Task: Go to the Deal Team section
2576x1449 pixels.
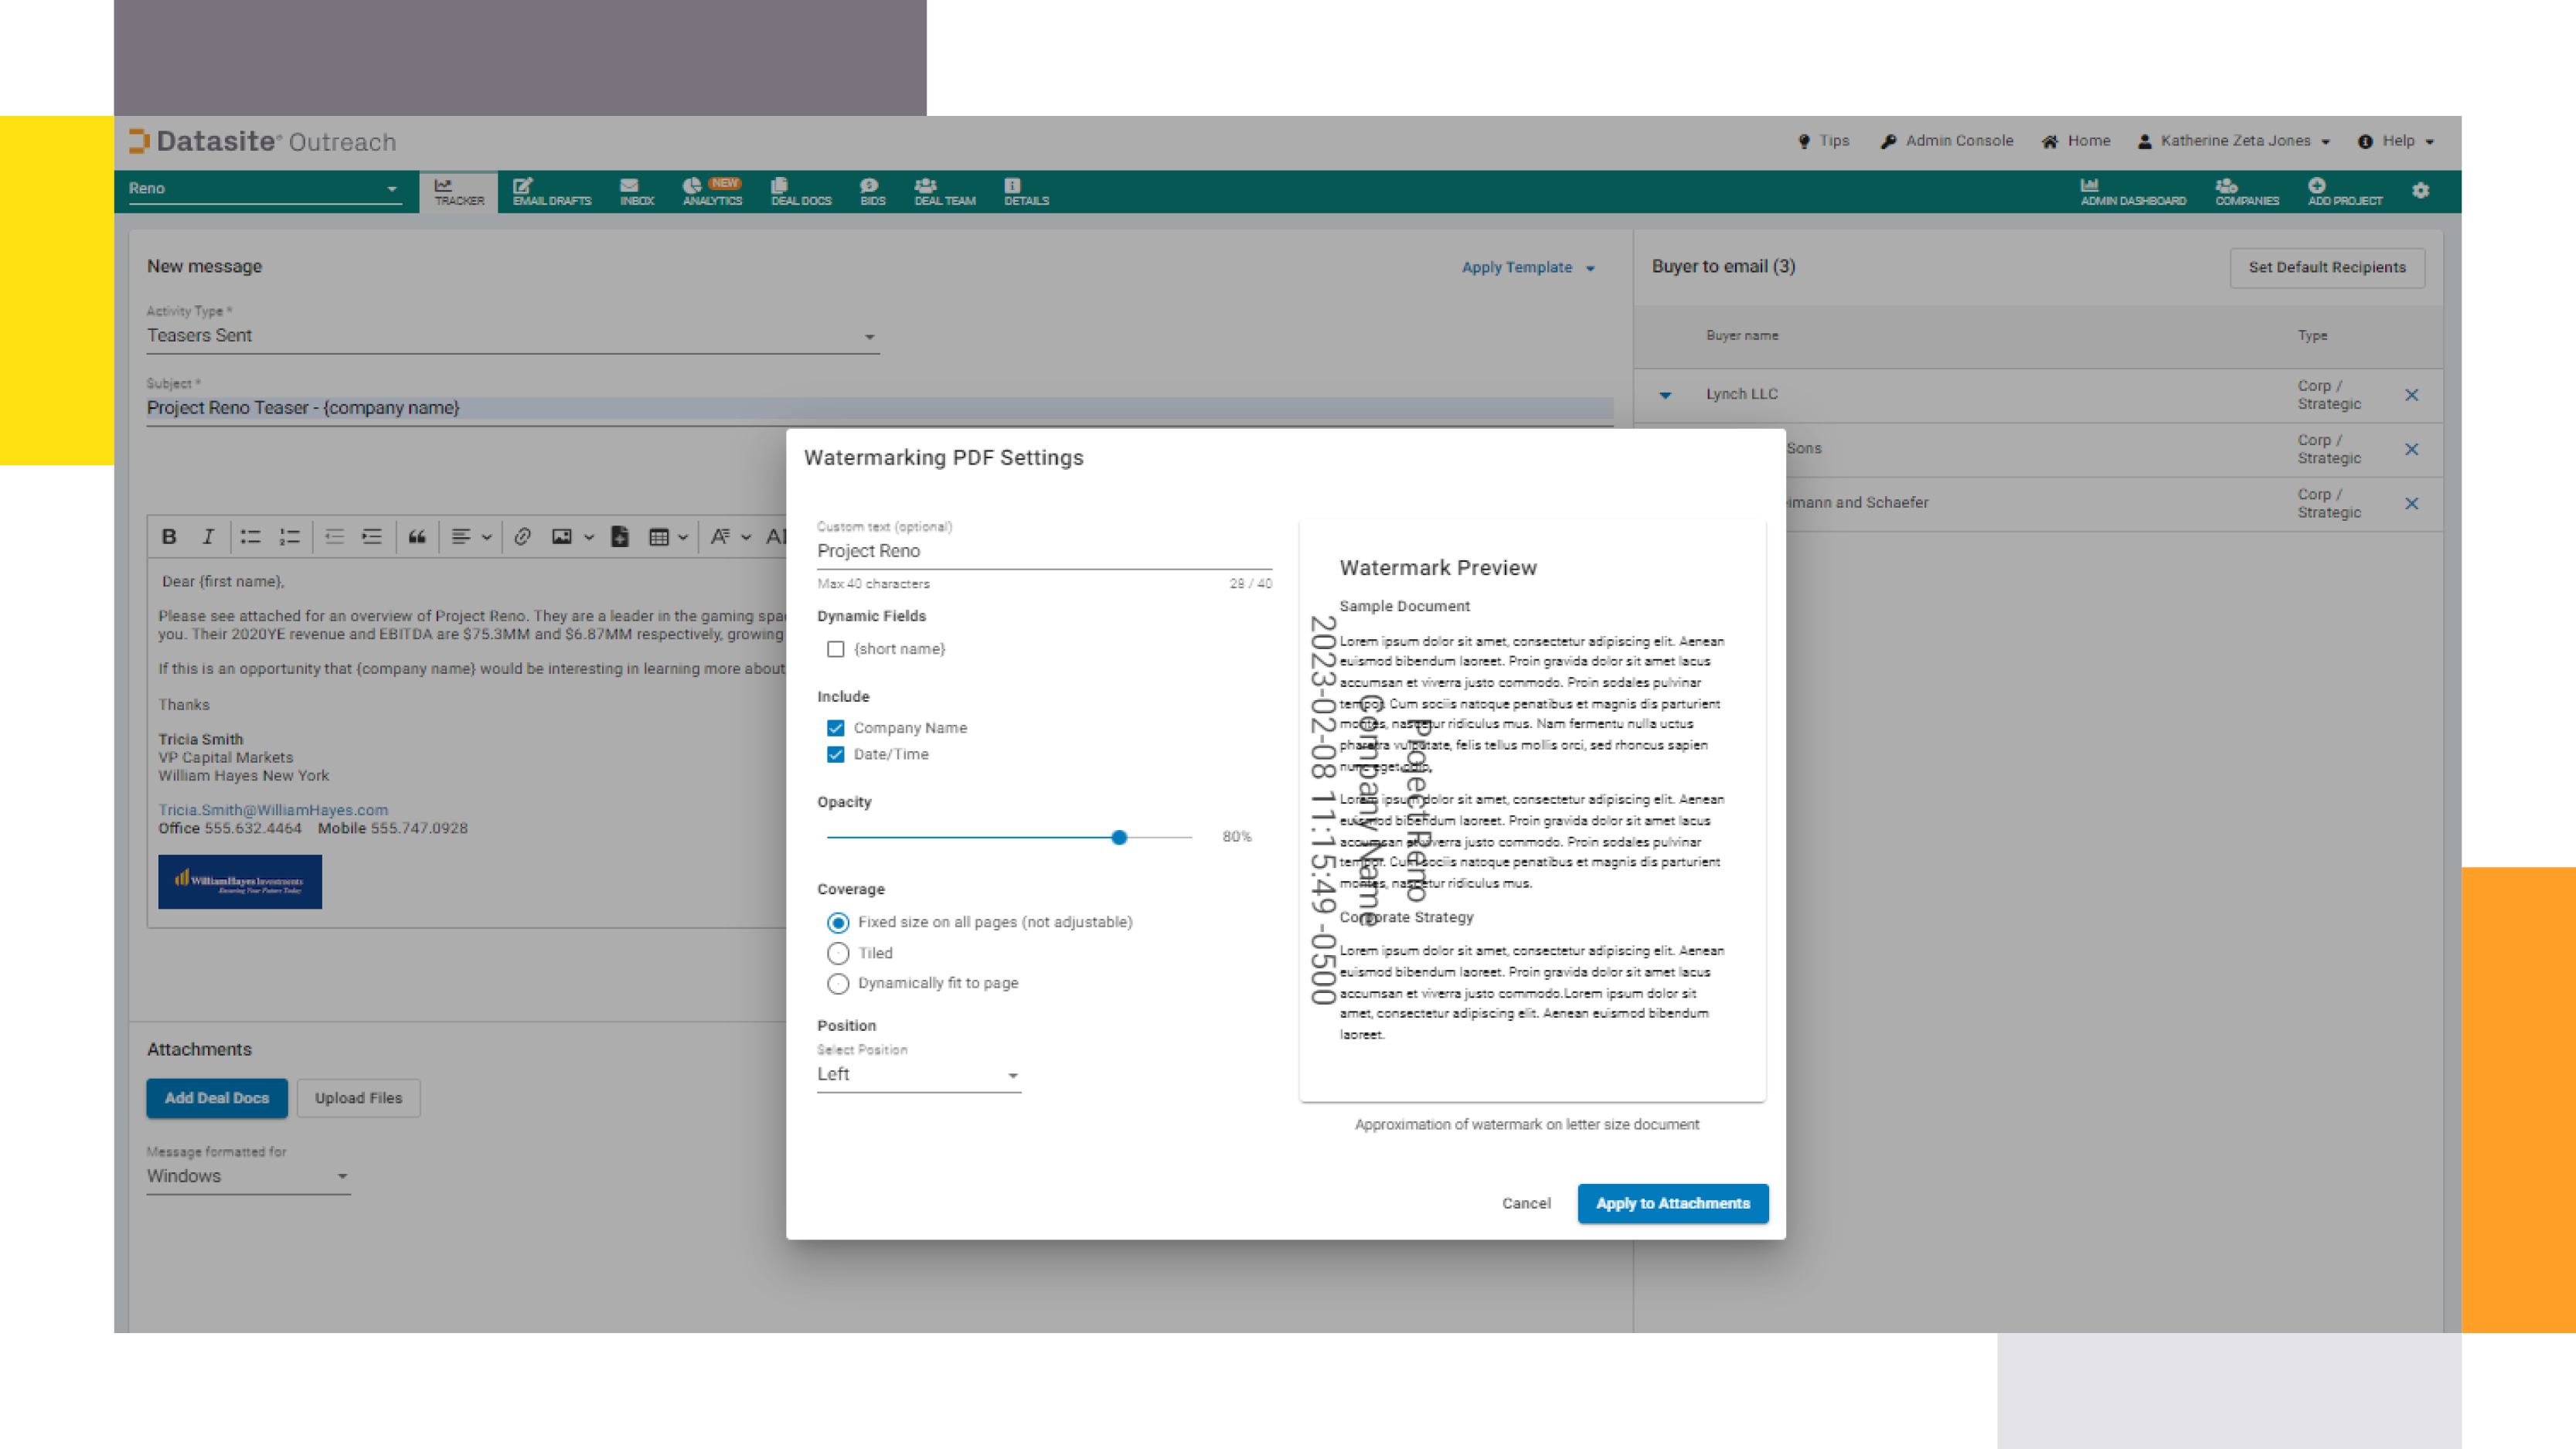Action: (944, 191)
